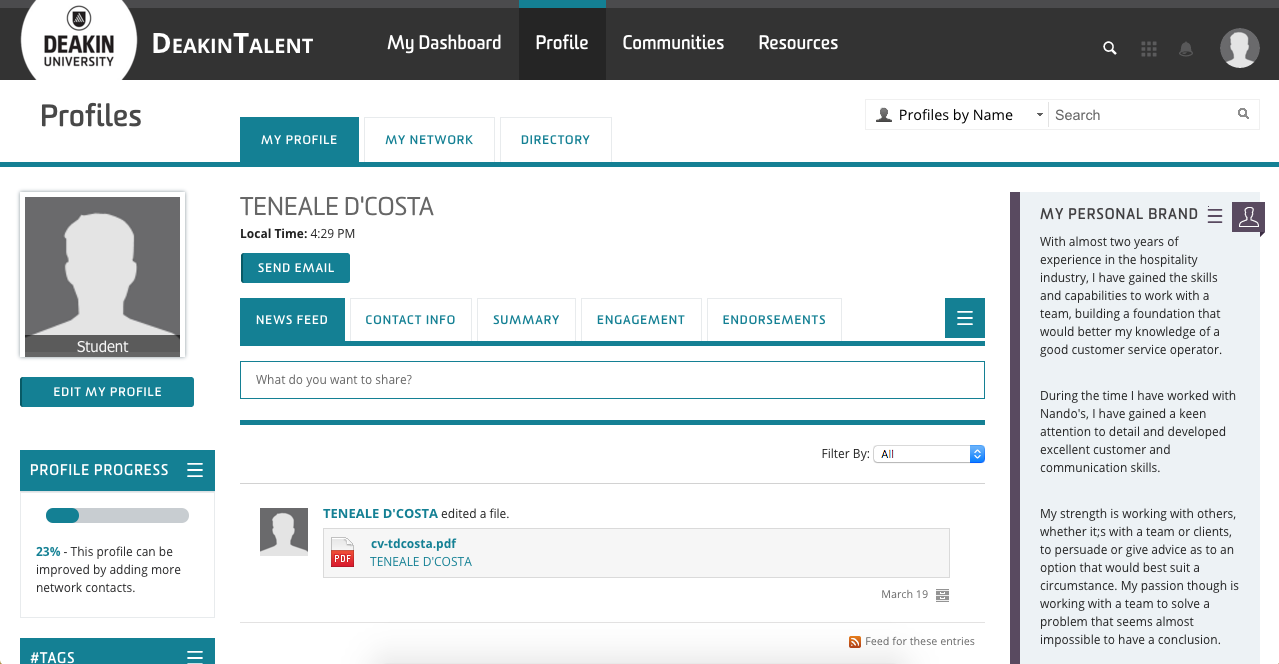
Task: Open the My Personal Brand panel menu
Action: pos(1214,215)
